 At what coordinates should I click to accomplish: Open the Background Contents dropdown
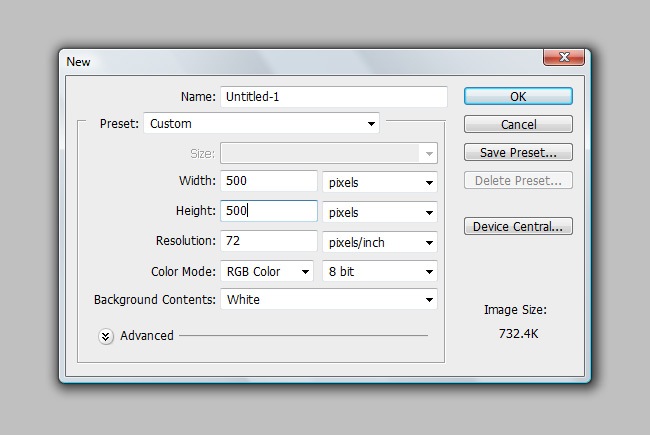328,300
